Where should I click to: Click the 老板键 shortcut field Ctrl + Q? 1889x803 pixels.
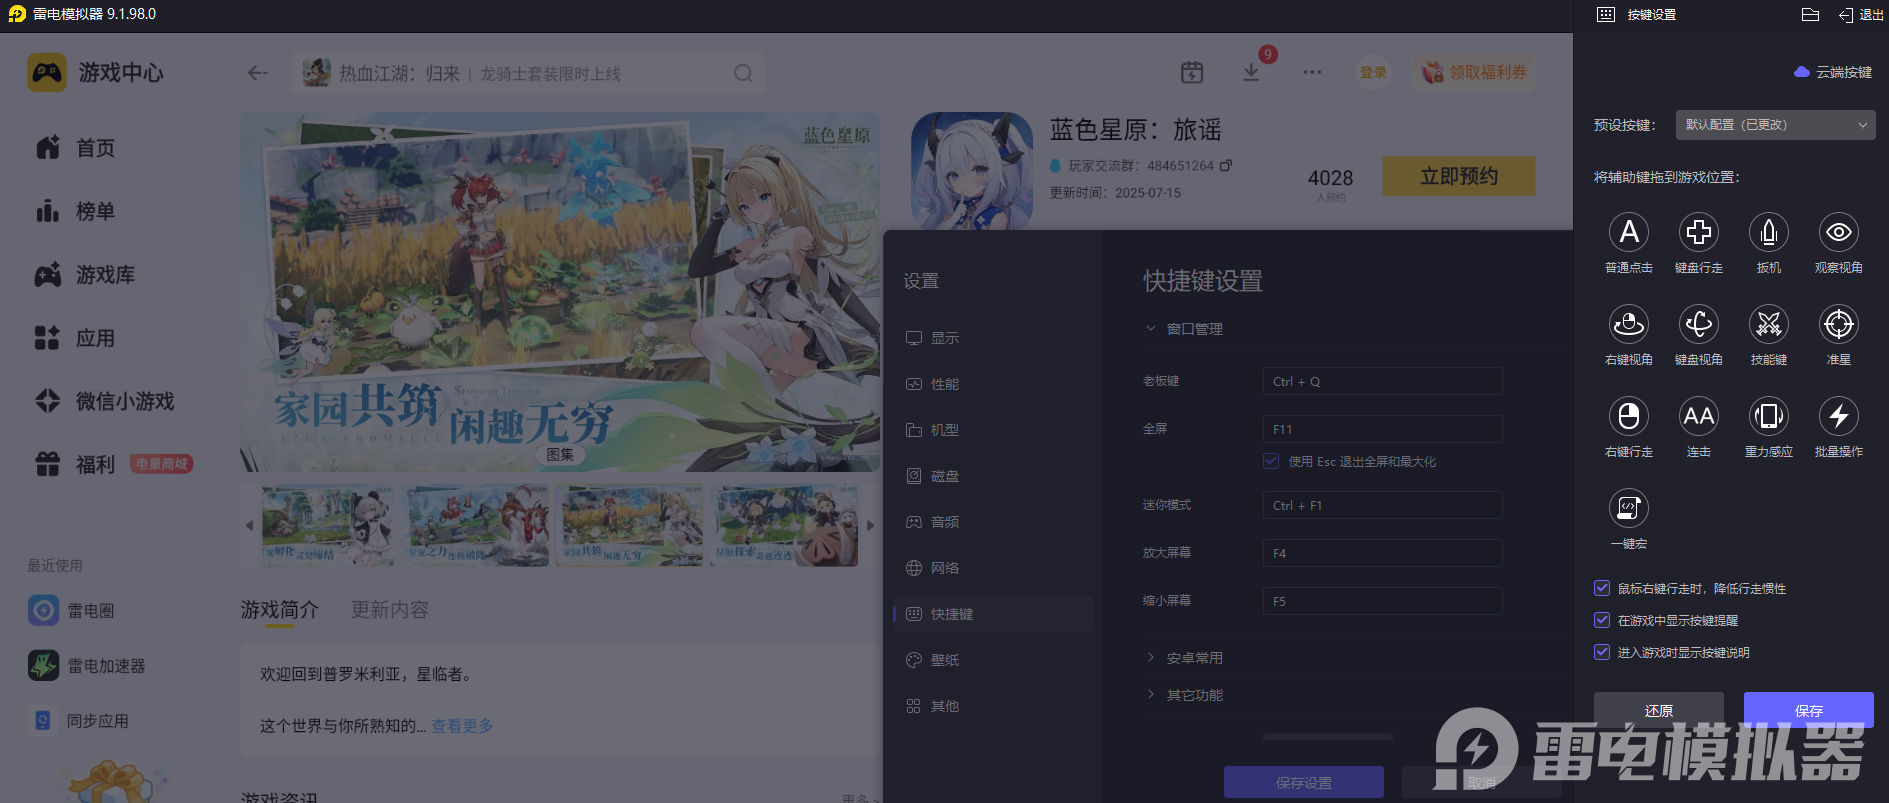point(1382,381)
